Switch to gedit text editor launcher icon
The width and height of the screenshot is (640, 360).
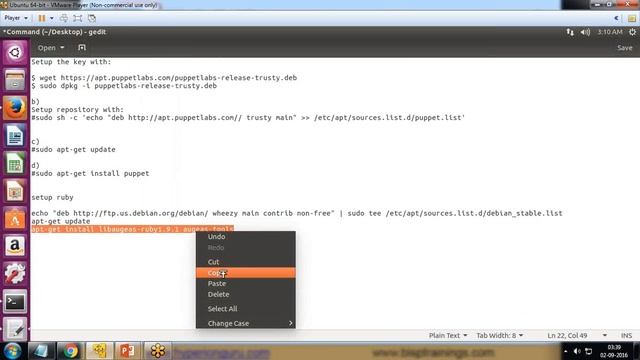(x=15, y=329)
